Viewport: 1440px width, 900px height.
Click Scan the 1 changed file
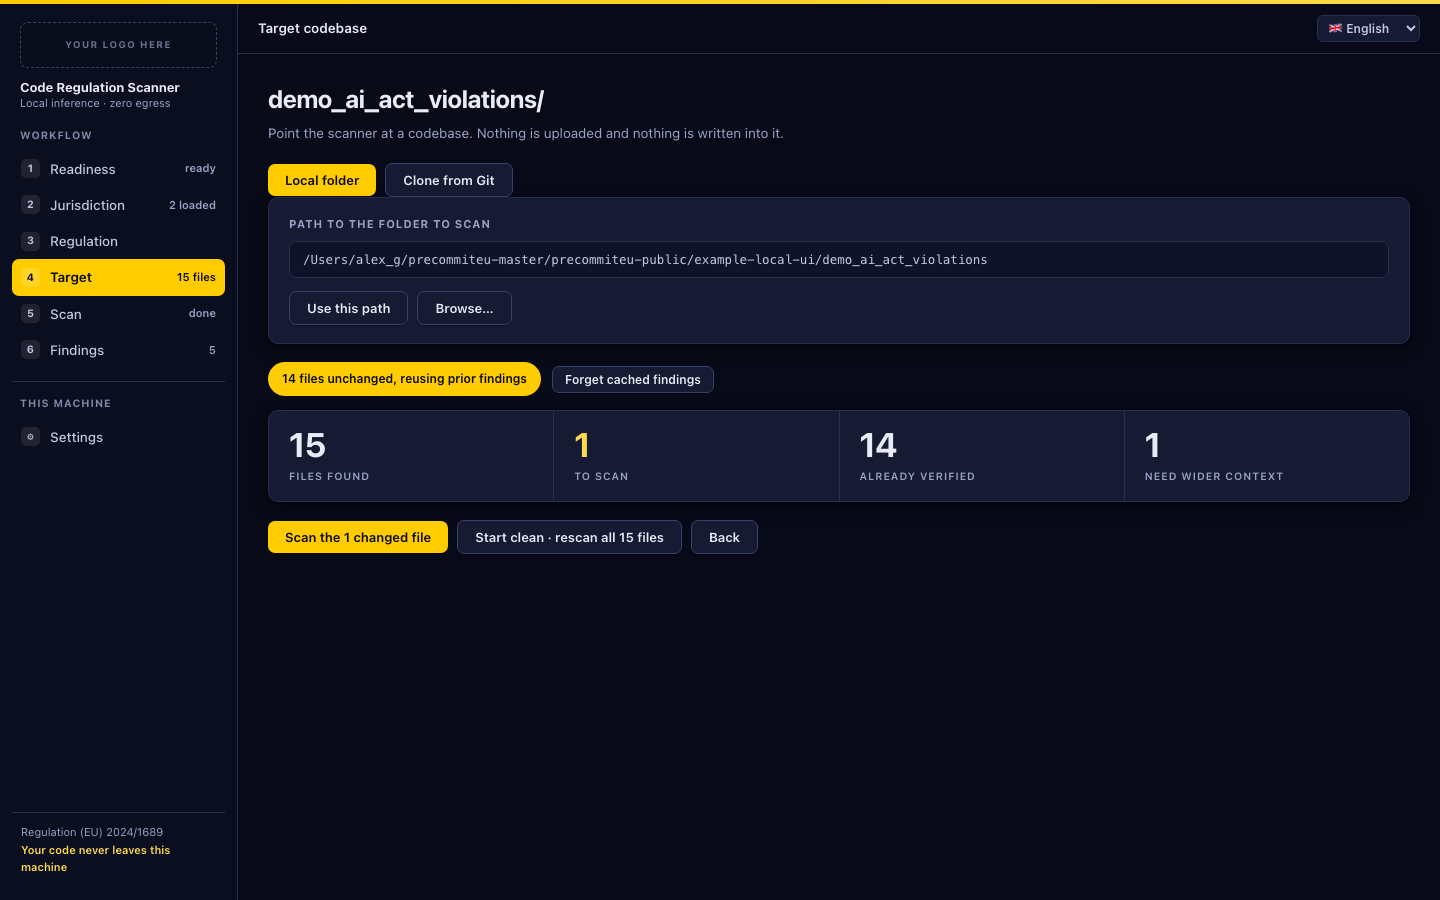click(358, 537)
